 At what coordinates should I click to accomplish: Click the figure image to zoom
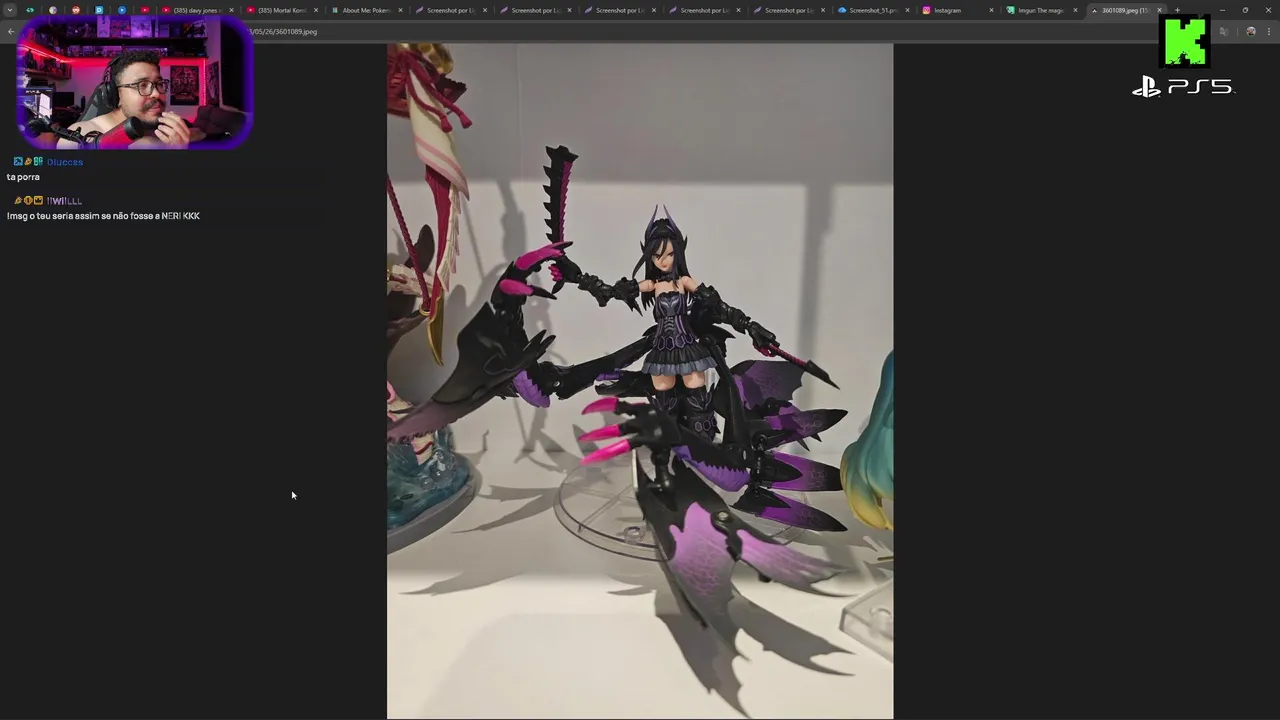click(x=640, y=381)
